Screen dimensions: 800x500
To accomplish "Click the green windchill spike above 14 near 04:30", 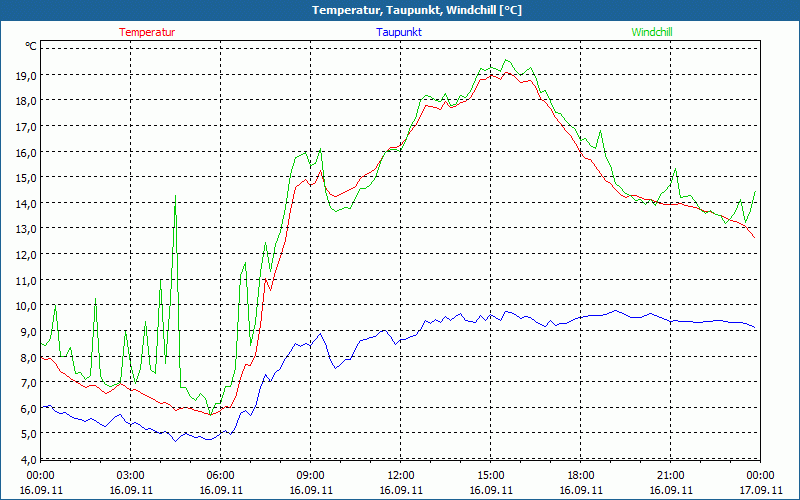I will (x=176, y=196).
